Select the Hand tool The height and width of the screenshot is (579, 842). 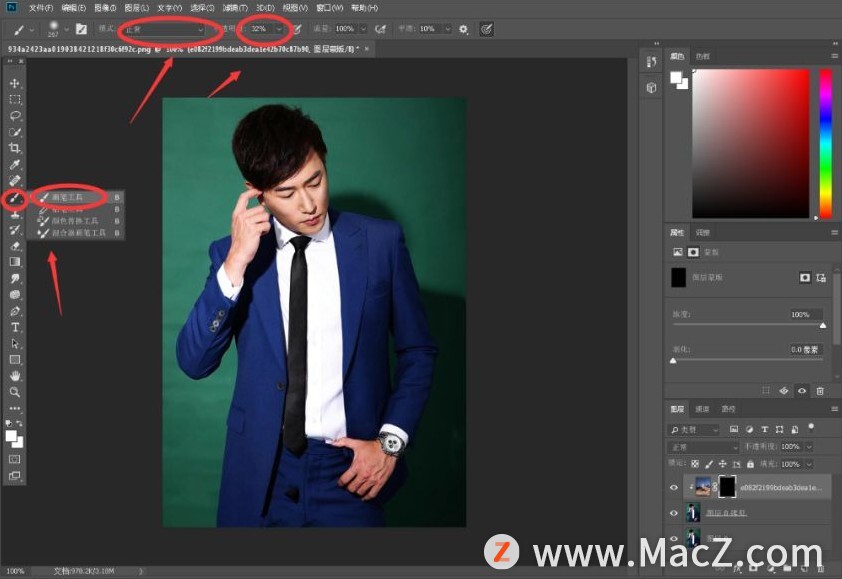(14, 375)
